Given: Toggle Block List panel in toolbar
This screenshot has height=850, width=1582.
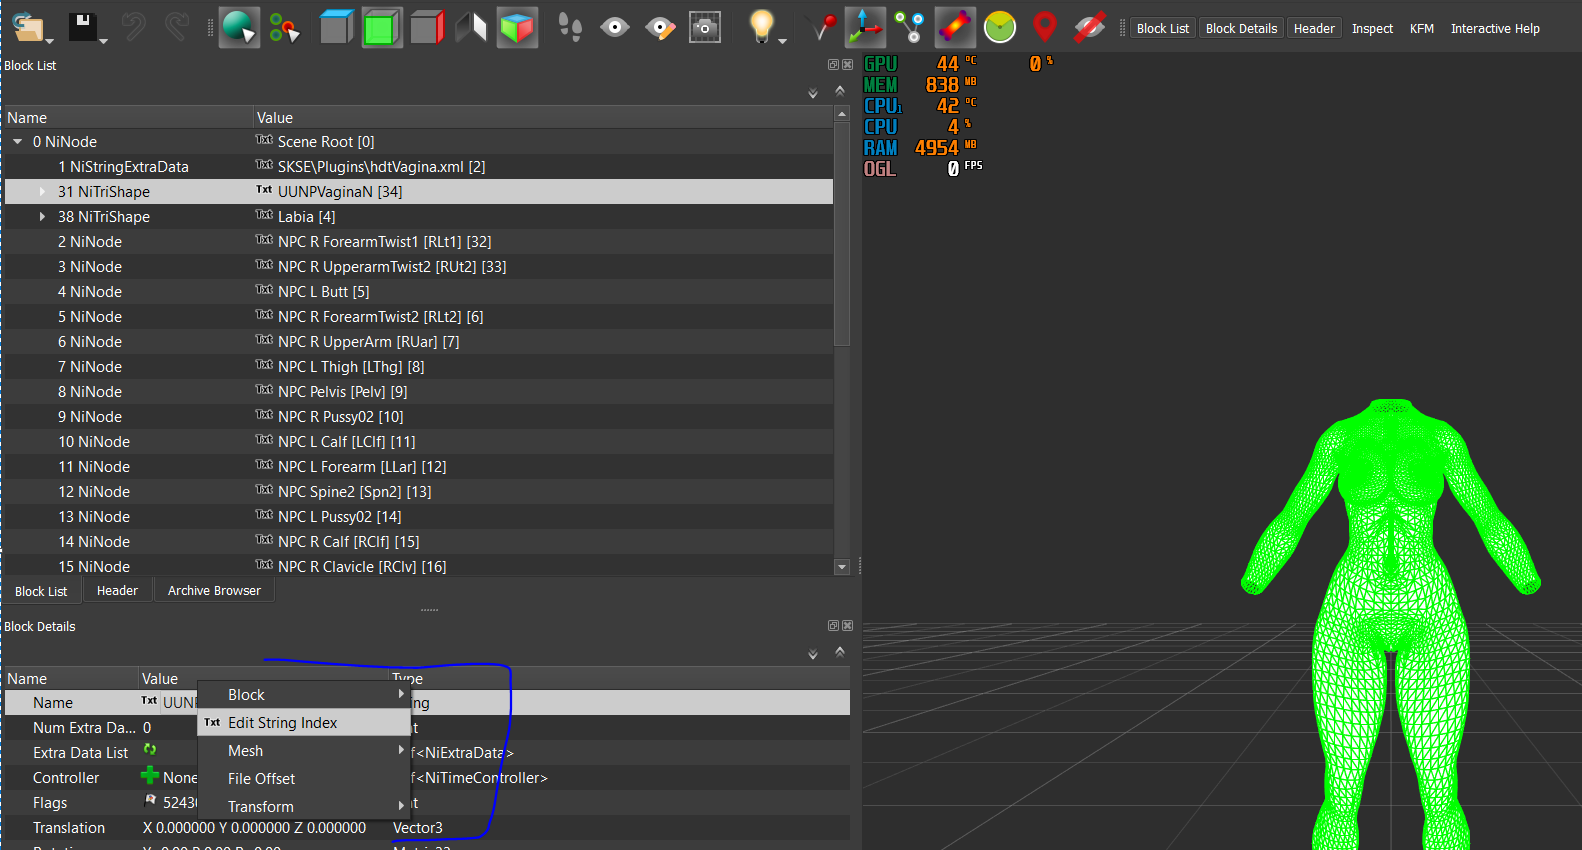Looking at the screenshot, I should (1163, 29).
